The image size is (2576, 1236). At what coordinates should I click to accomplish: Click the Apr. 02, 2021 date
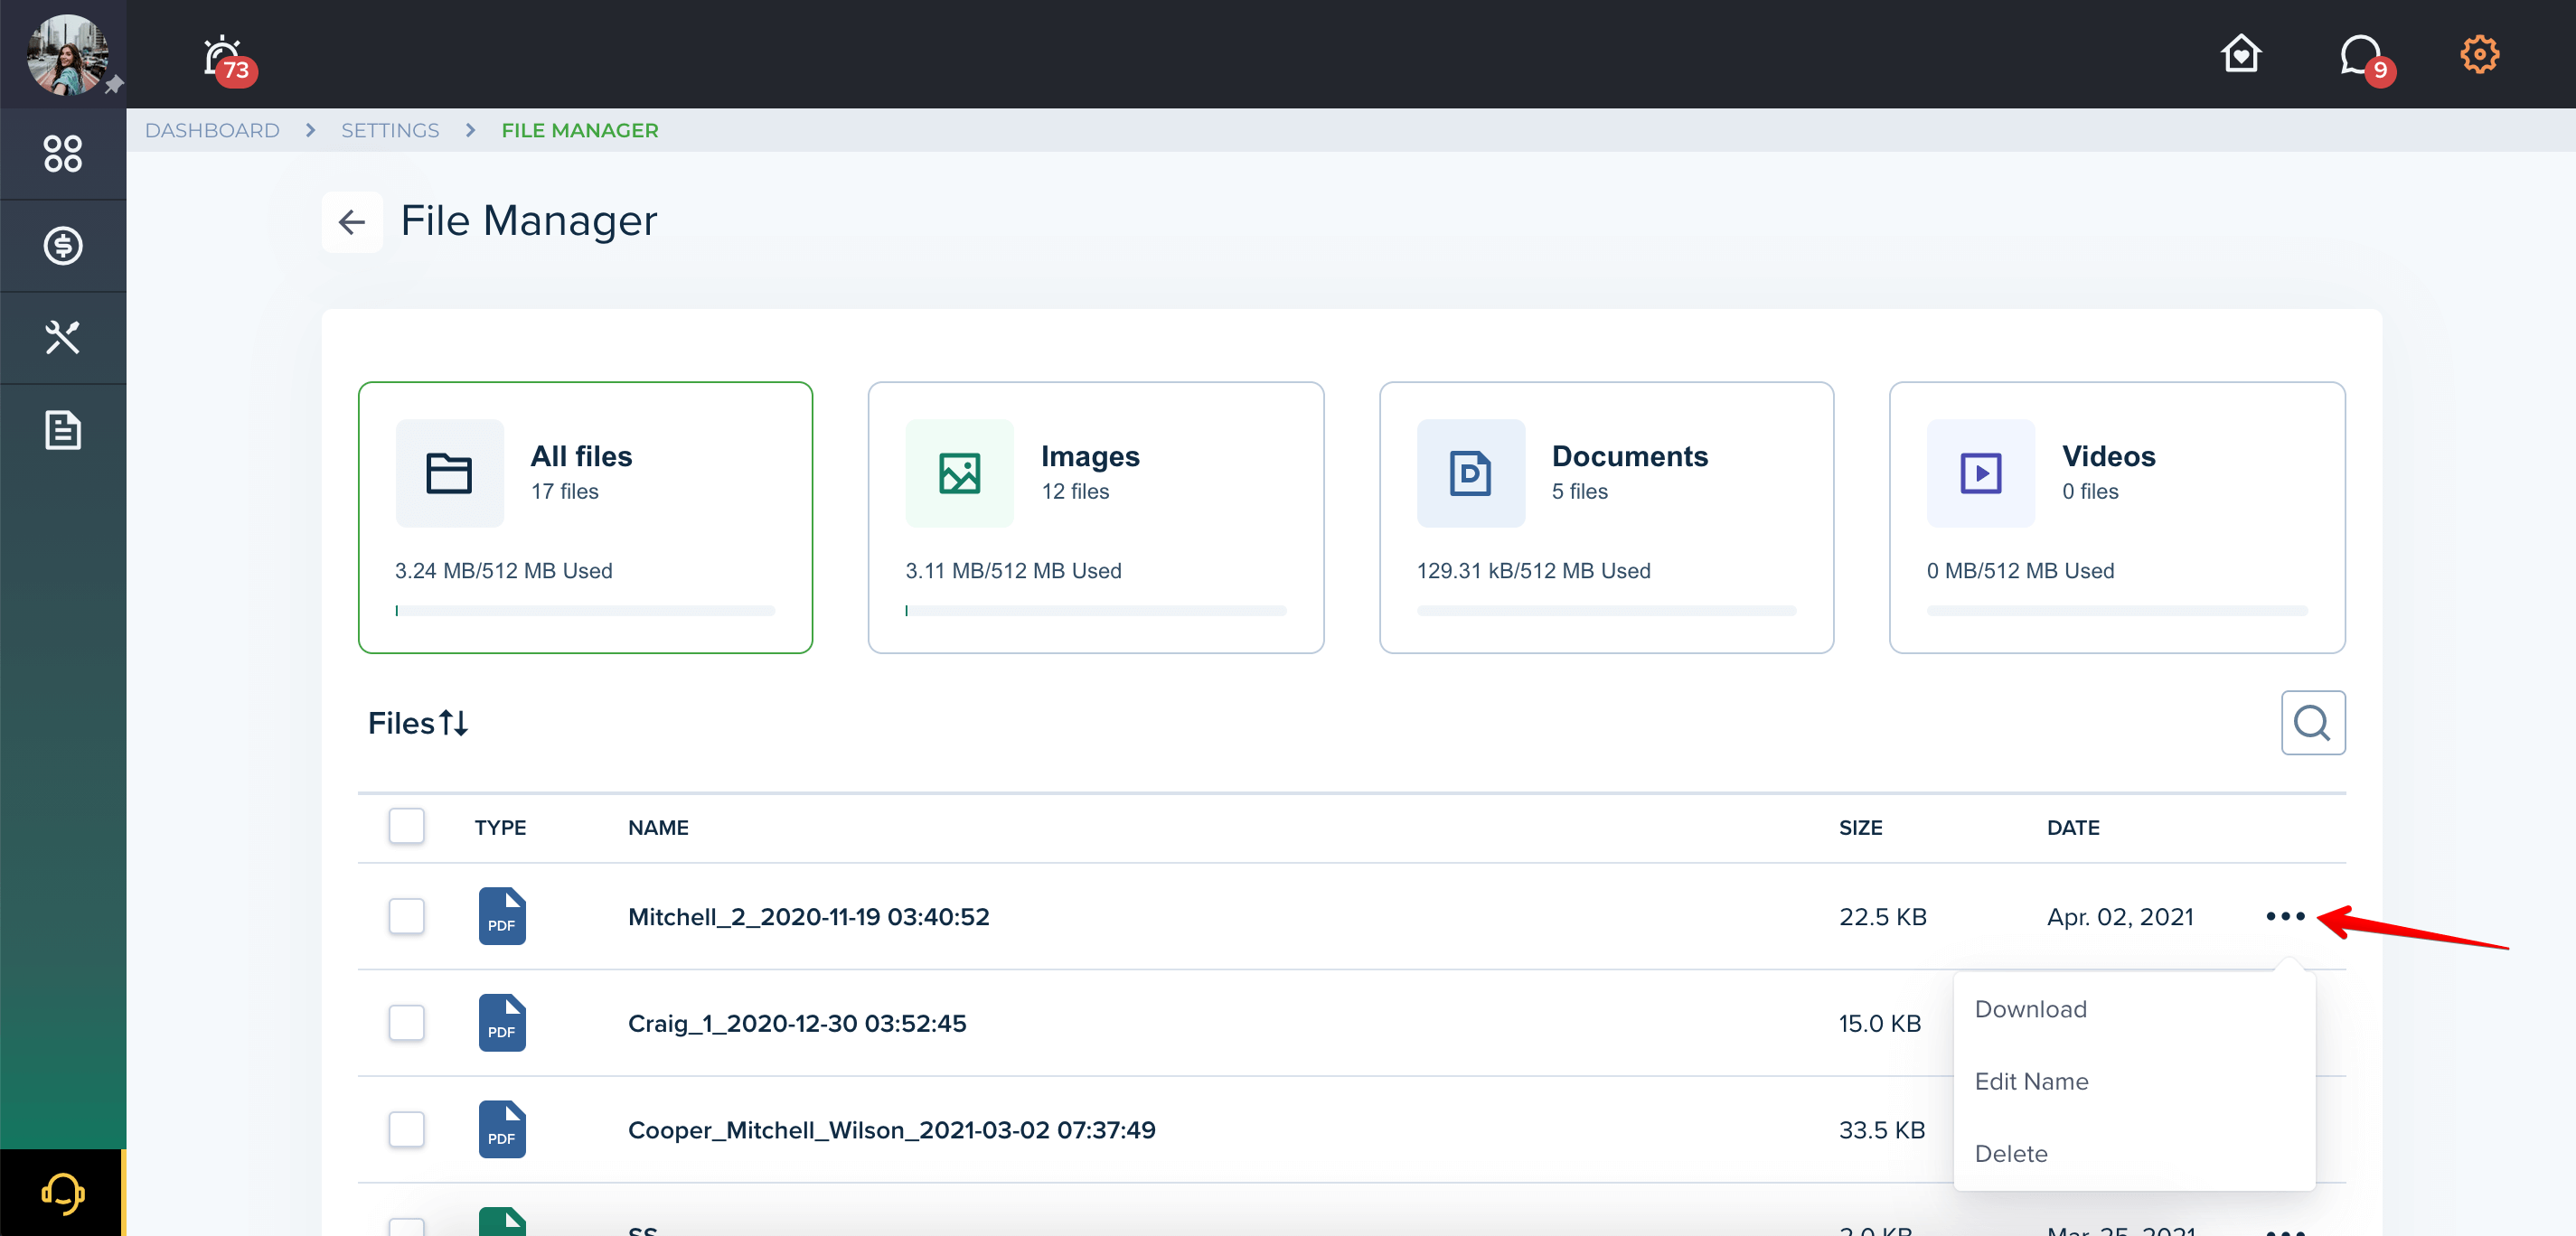click(x=2120, y=916)
